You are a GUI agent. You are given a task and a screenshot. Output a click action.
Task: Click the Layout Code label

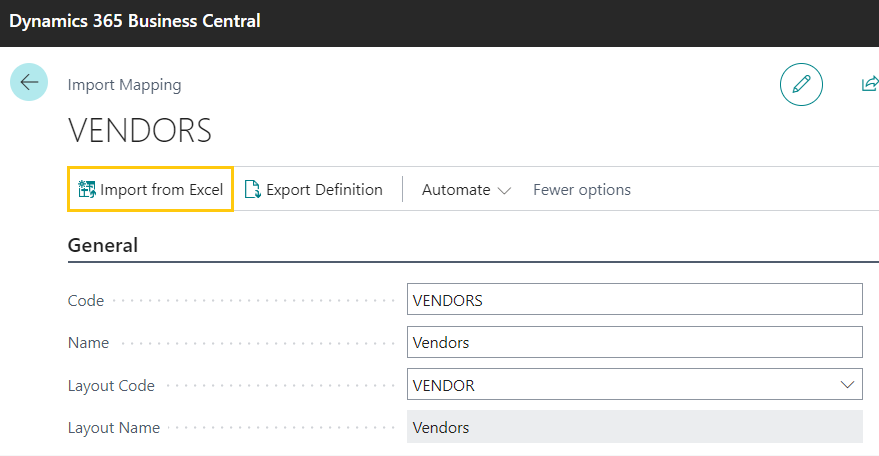[x=111, y=386]
